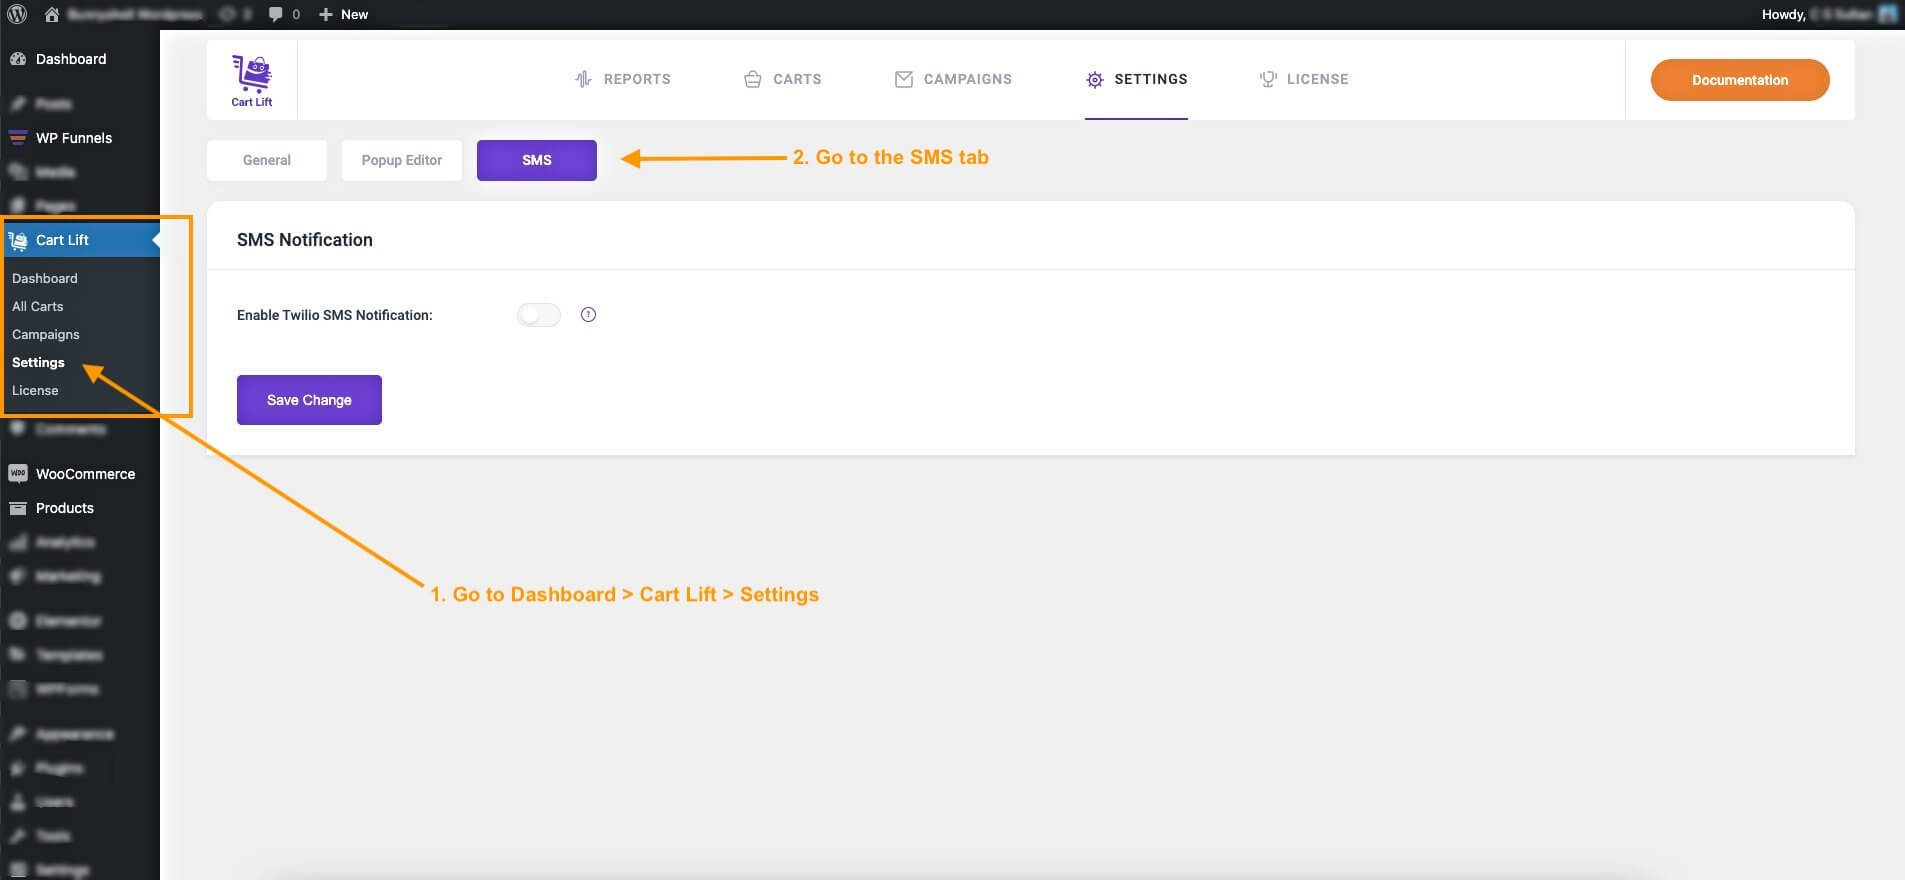
Task: Switch to the General settings tab
Action: point(267,160)
